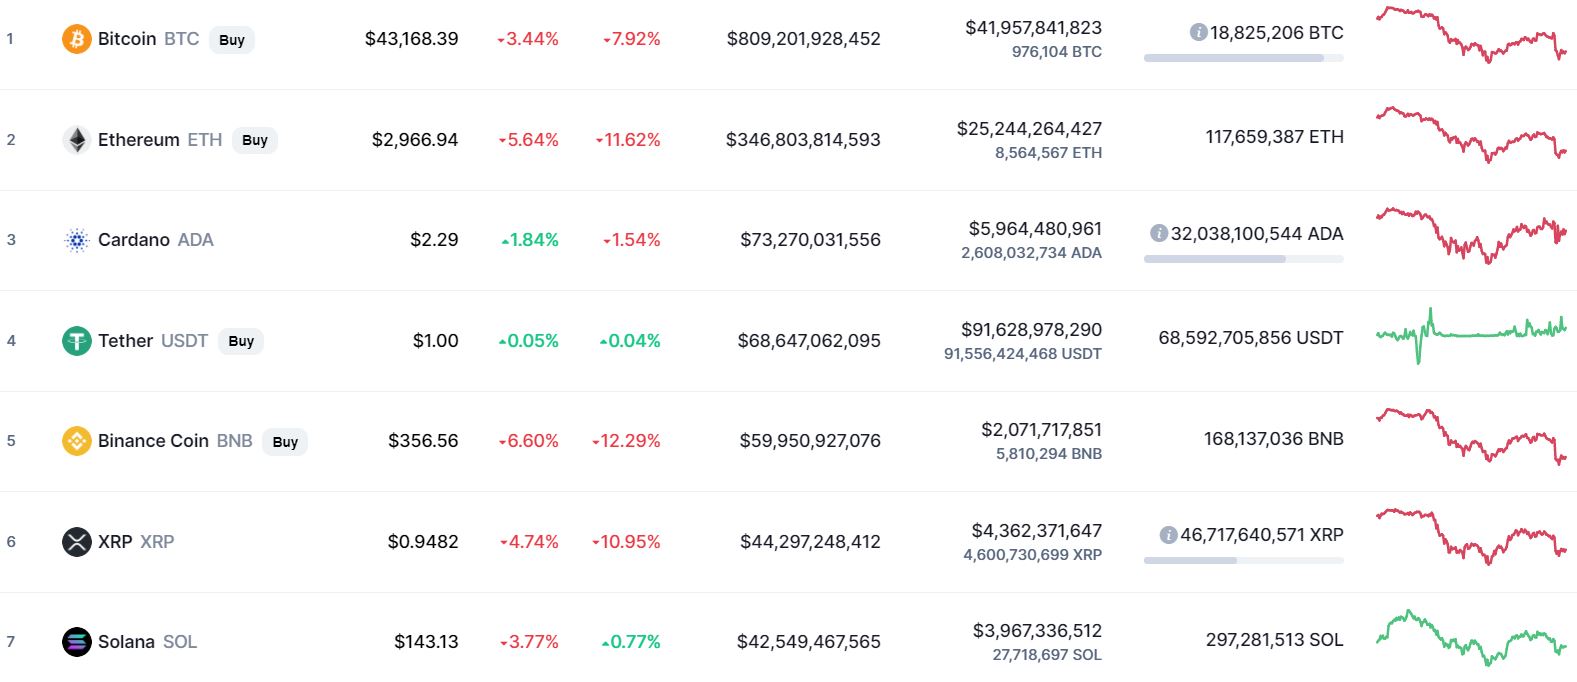Click info icon beside Cardano circulating supply
This screenshot has width=1577, height=682.
click(x=1159, y=234)
